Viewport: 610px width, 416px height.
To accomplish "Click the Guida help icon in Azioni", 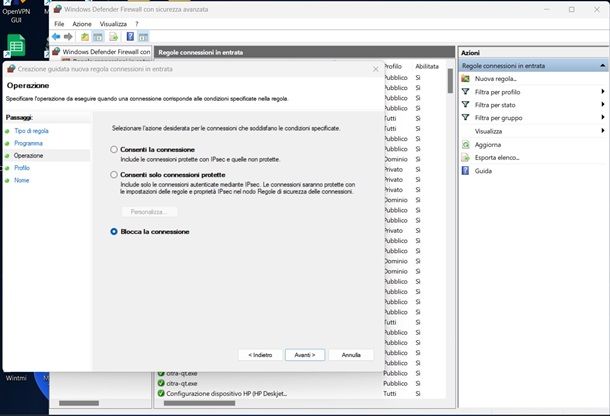I will [465, 170].
